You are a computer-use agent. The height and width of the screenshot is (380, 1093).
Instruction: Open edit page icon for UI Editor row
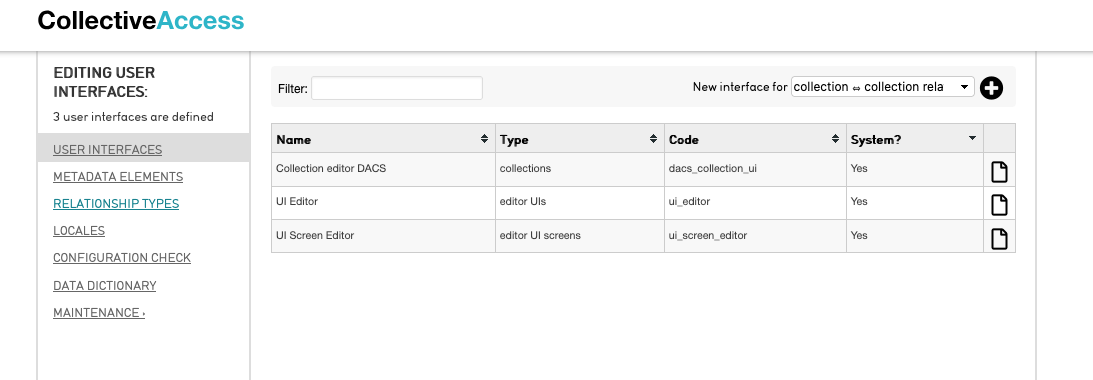tap(999, 205)
